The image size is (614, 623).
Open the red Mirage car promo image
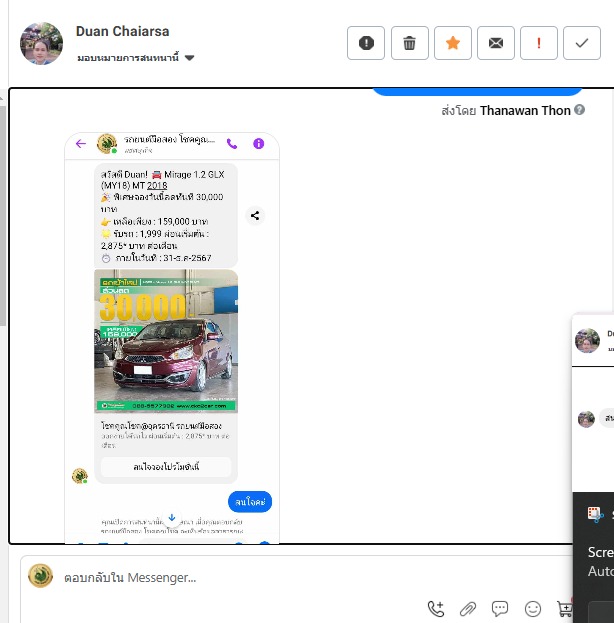(166, 341)
